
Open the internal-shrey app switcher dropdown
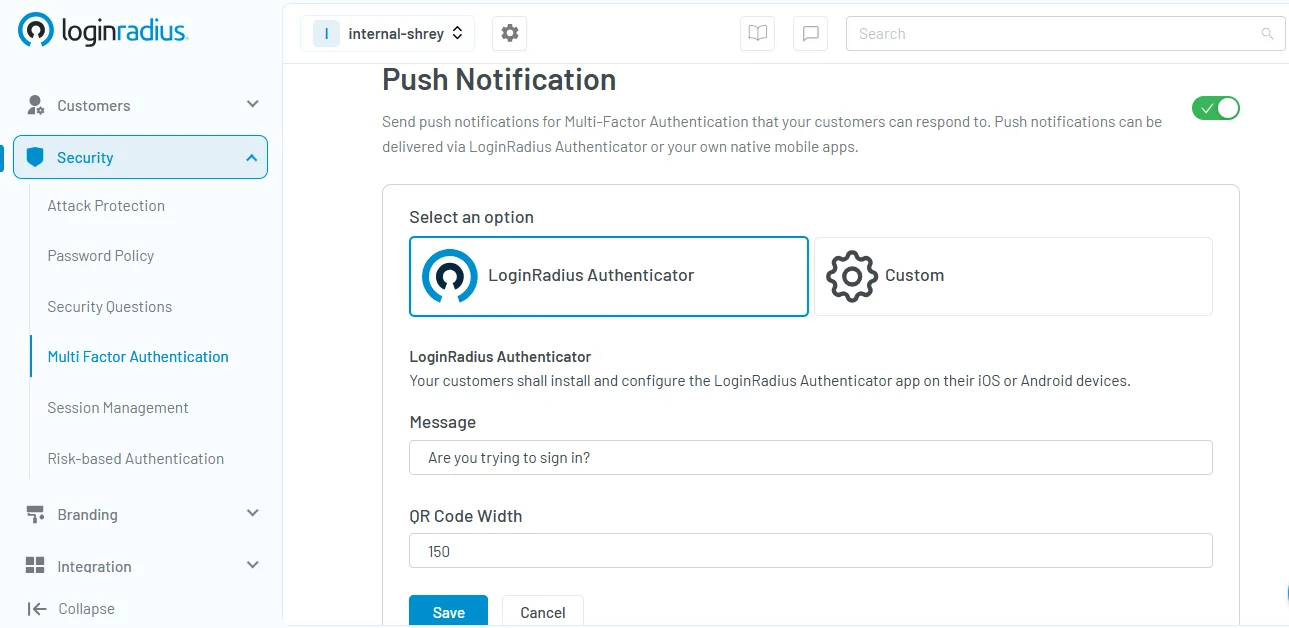(387, 33)
